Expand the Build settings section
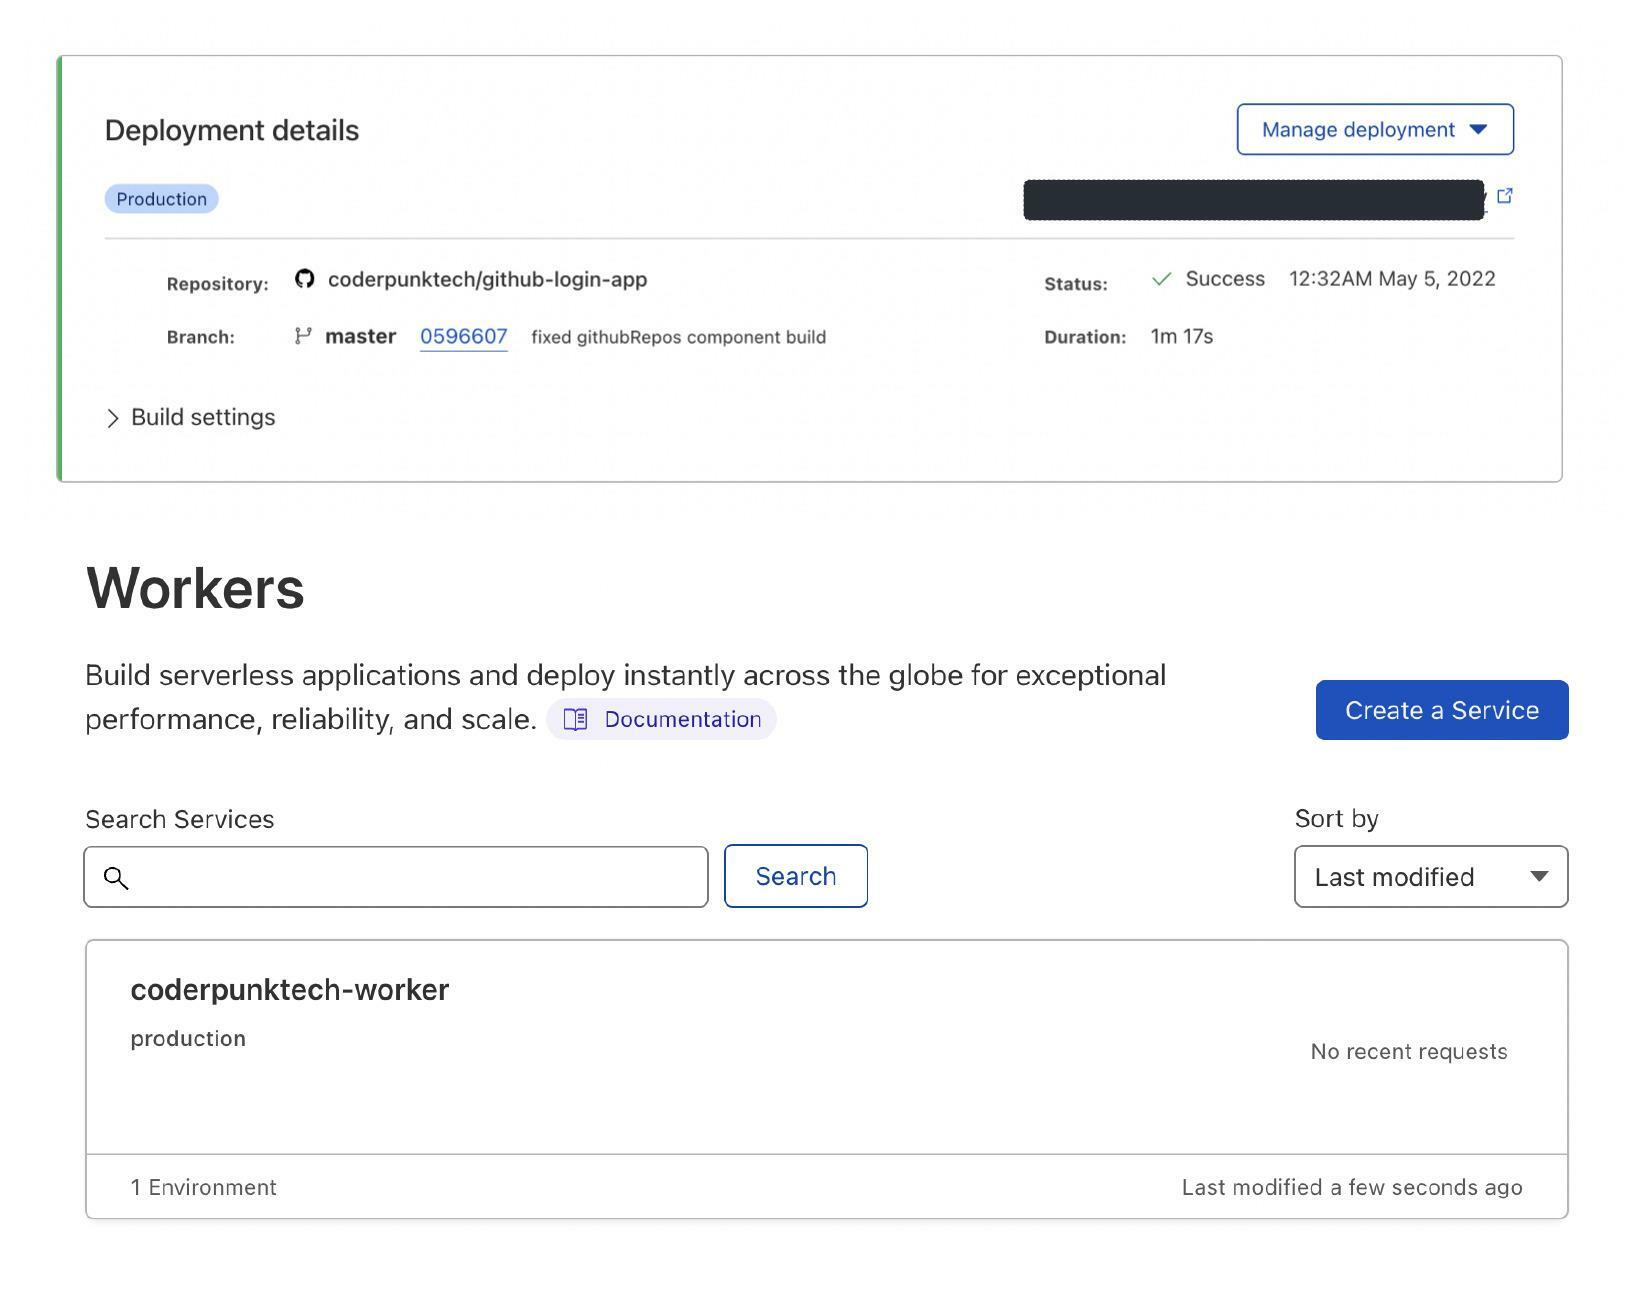The width and height of the screenshot is (1650, 1294). pos(190,417)
